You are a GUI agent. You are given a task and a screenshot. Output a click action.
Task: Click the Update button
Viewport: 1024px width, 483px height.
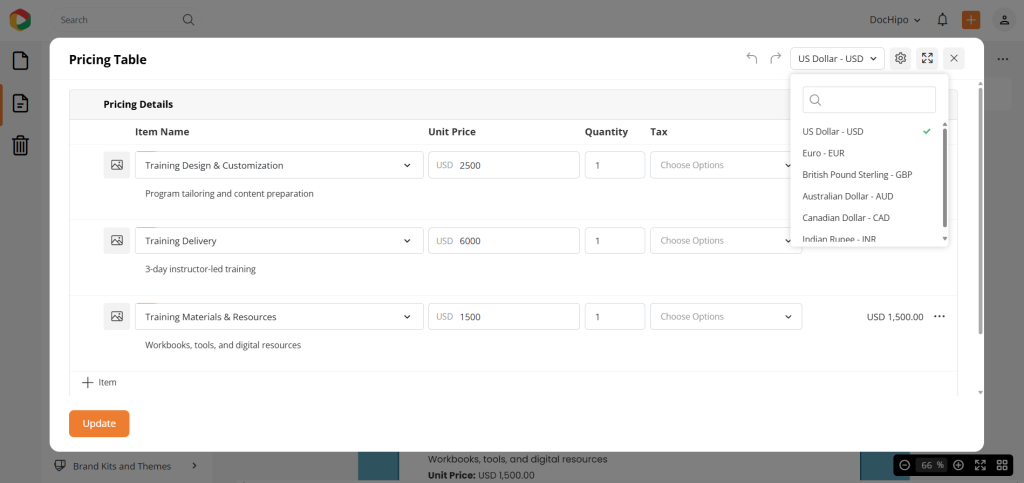99,423
